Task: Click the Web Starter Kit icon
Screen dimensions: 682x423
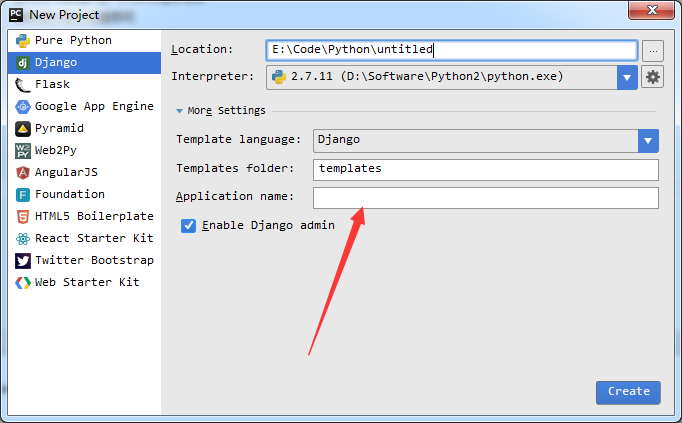Action: click(23, 283)
